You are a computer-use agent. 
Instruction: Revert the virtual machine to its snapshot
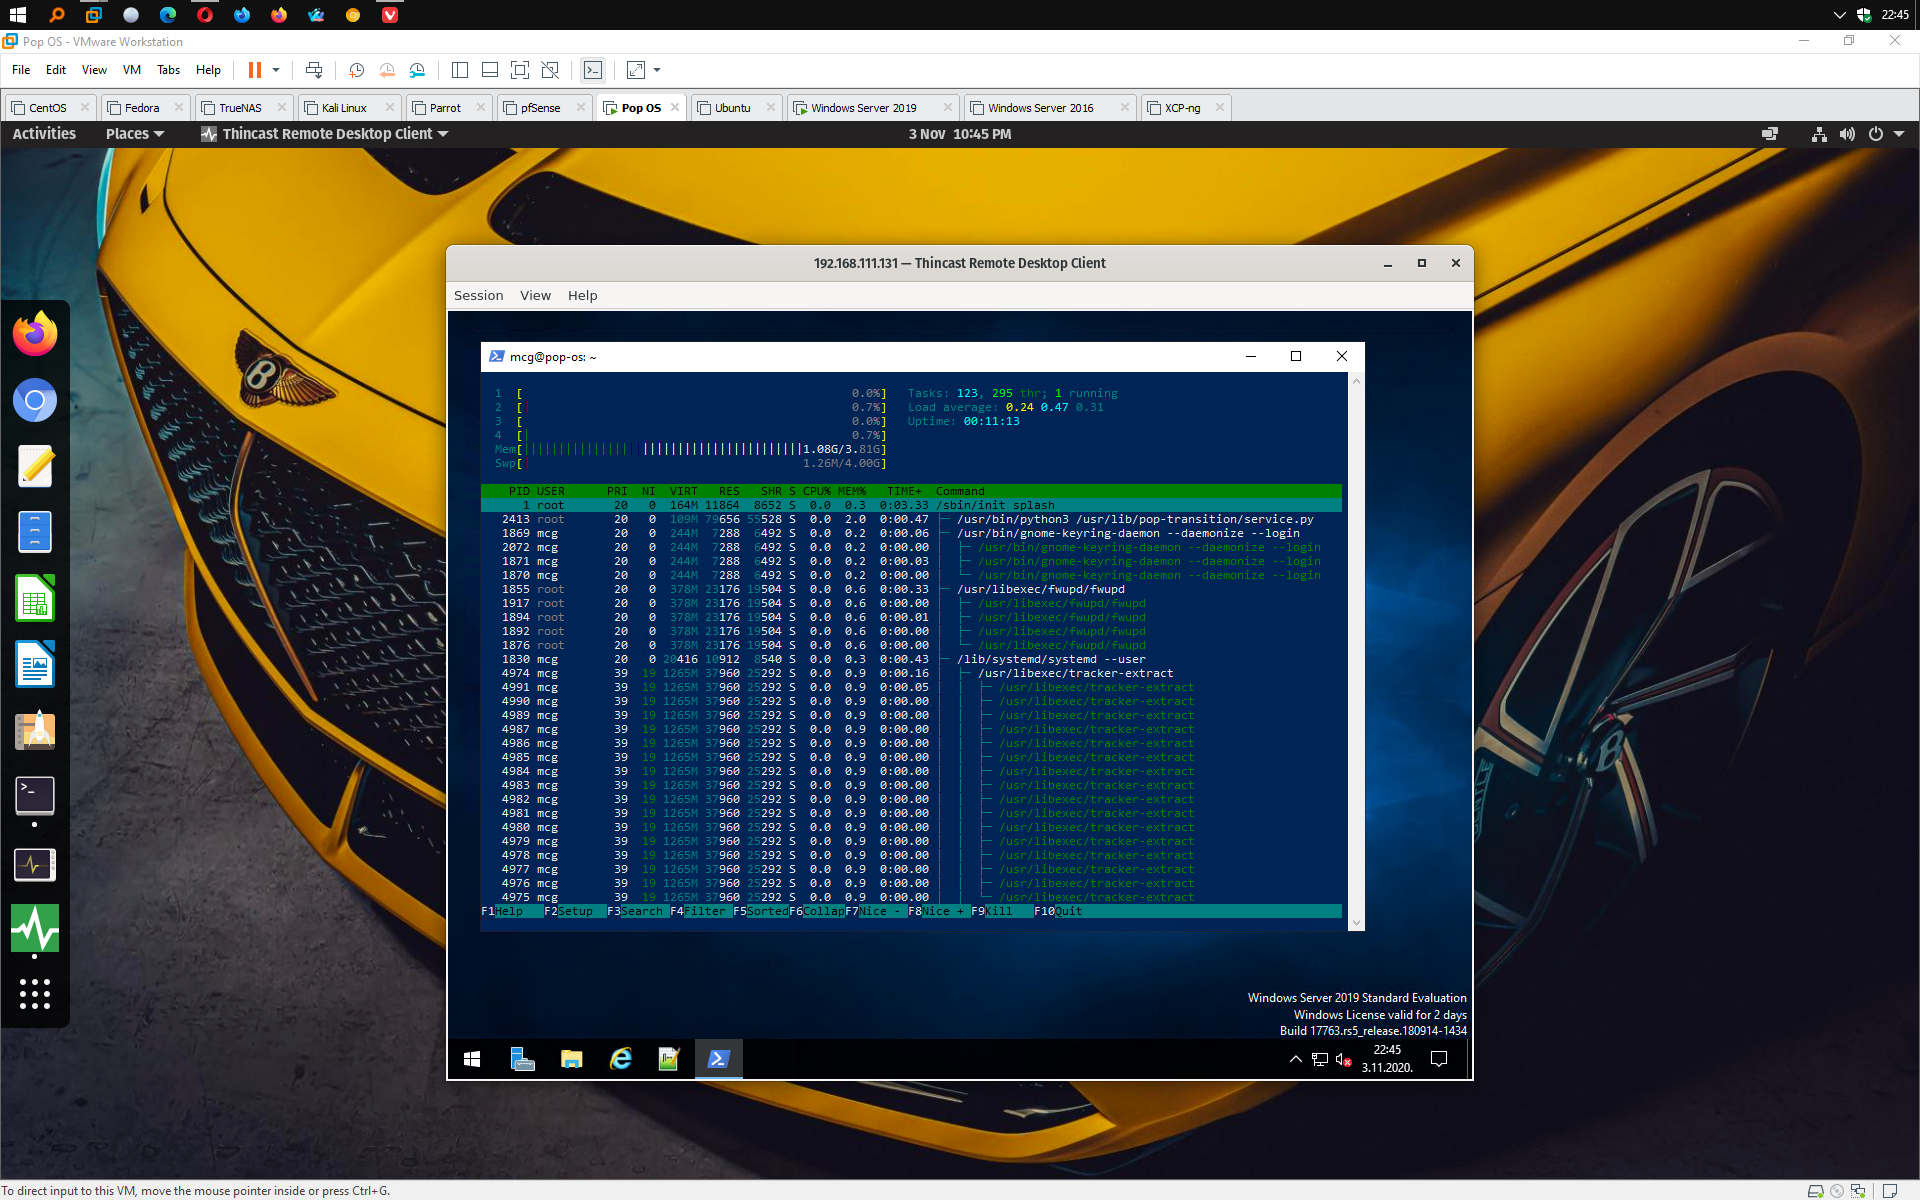click(387, 70)
